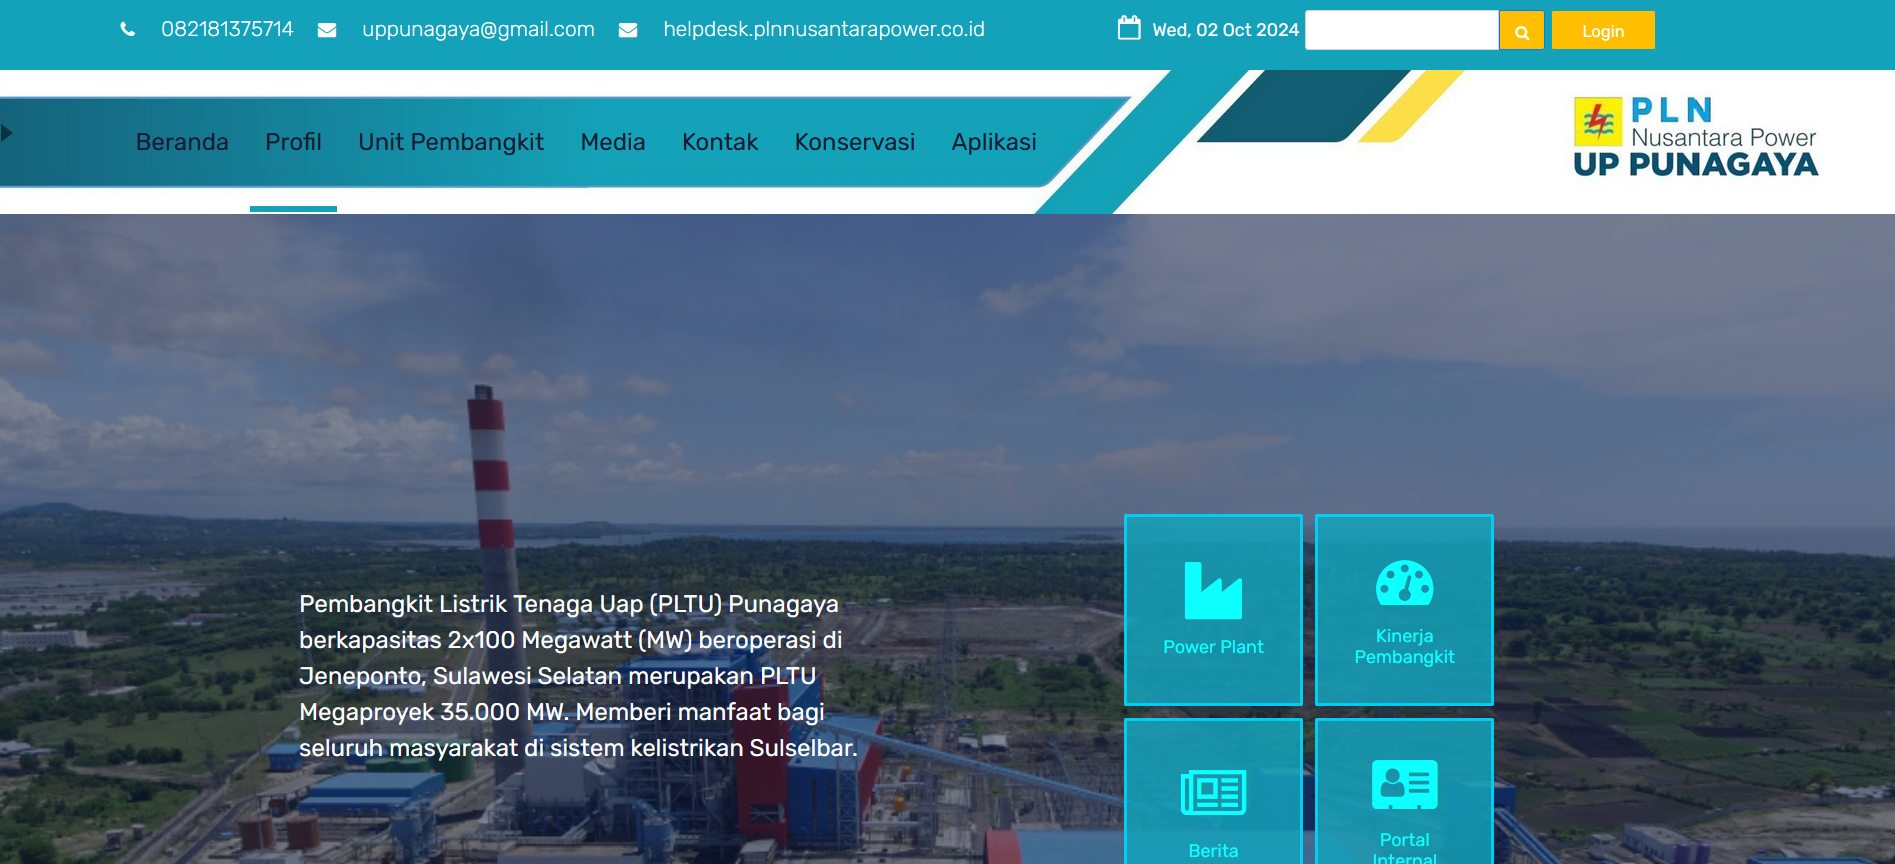Viewport: 1895px width, 864px height.
Task: Open the Unit Pembangkit menu
Action: click(451, 142)
